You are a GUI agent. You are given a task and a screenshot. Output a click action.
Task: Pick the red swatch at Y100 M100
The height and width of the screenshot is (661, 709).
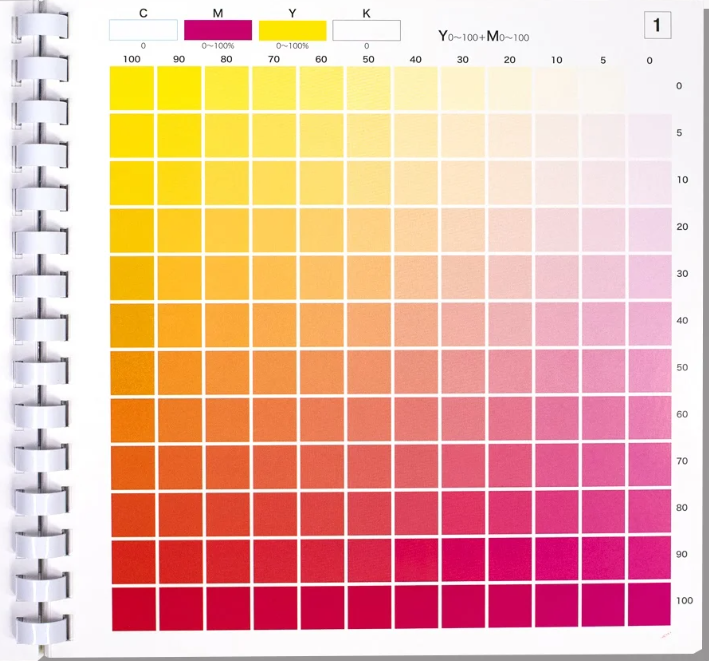(x=132, y=608)
